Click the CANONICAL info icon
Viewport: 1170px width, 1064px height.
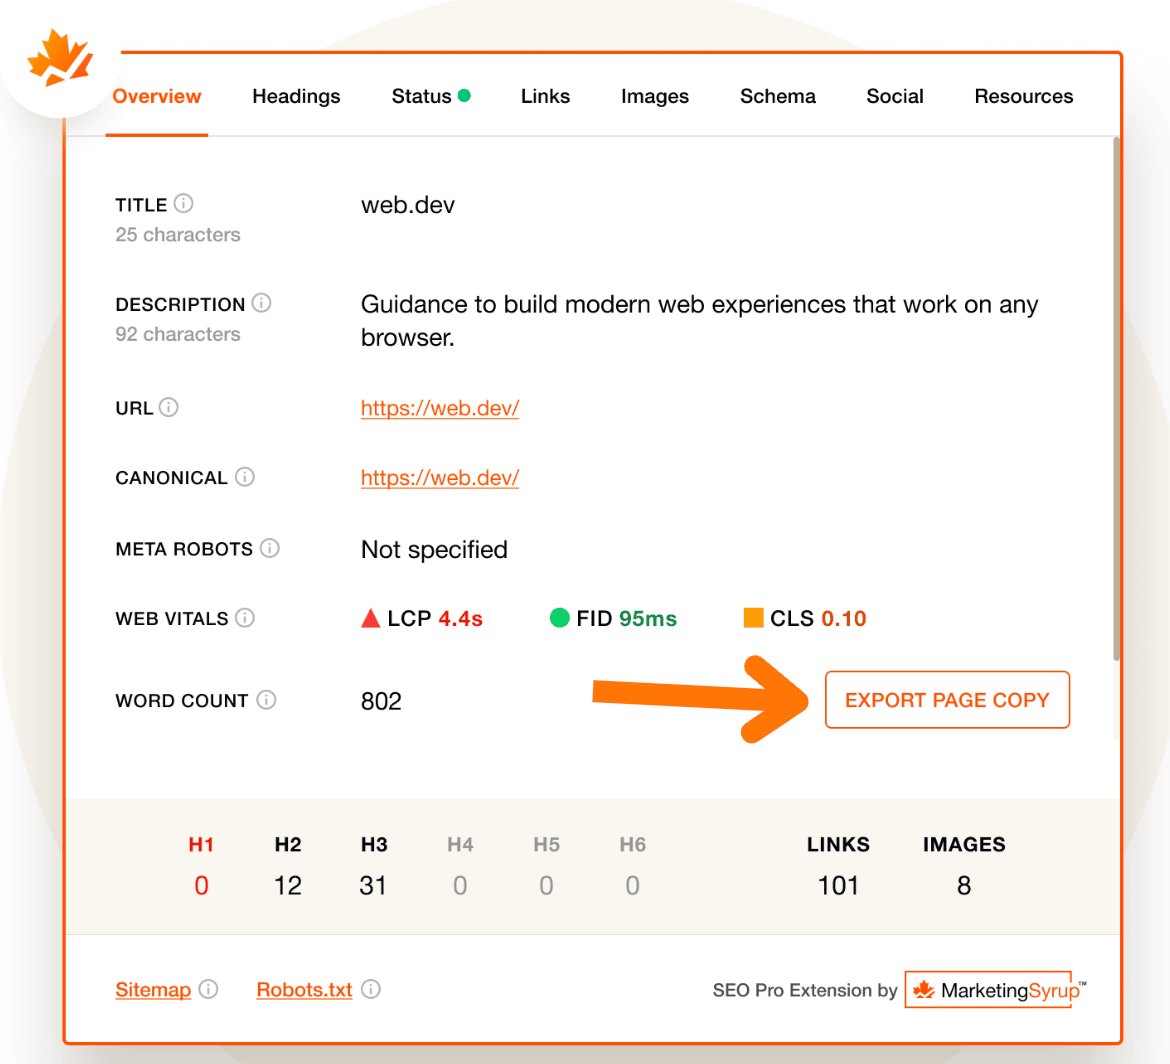tap(245, 476)
